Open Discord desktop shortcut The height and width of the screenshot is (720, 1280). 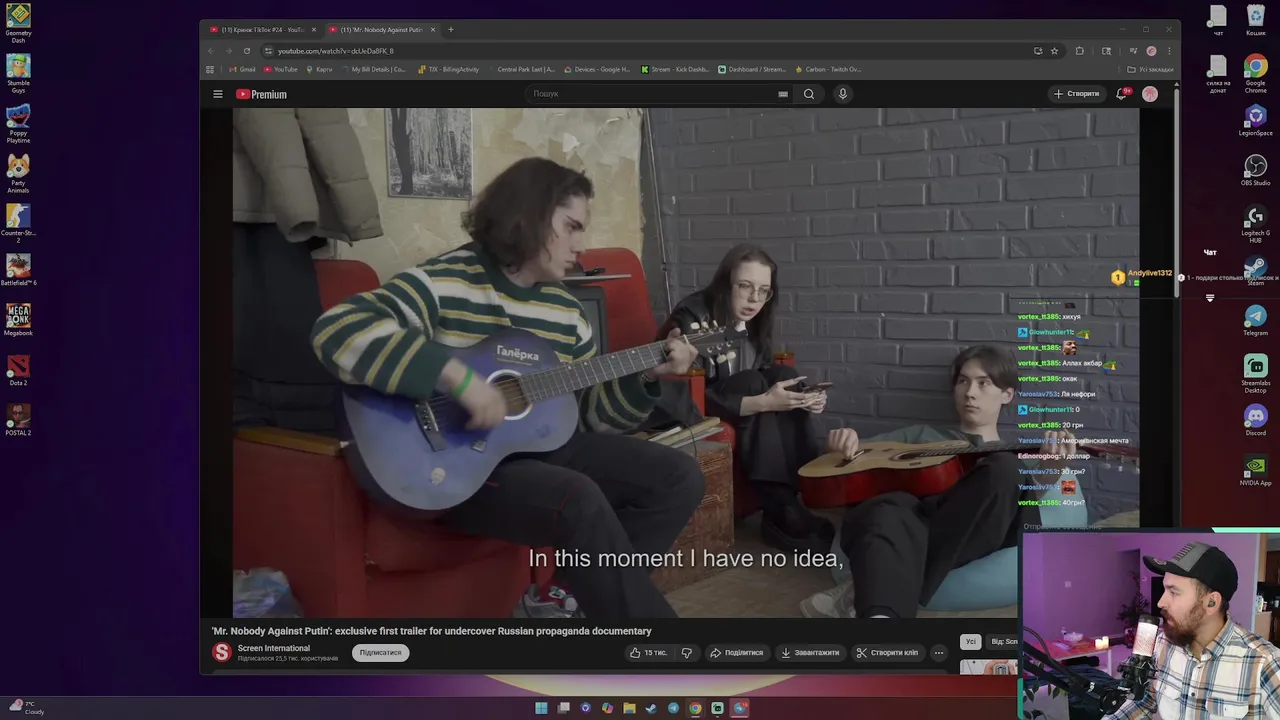coord(1255,420)
